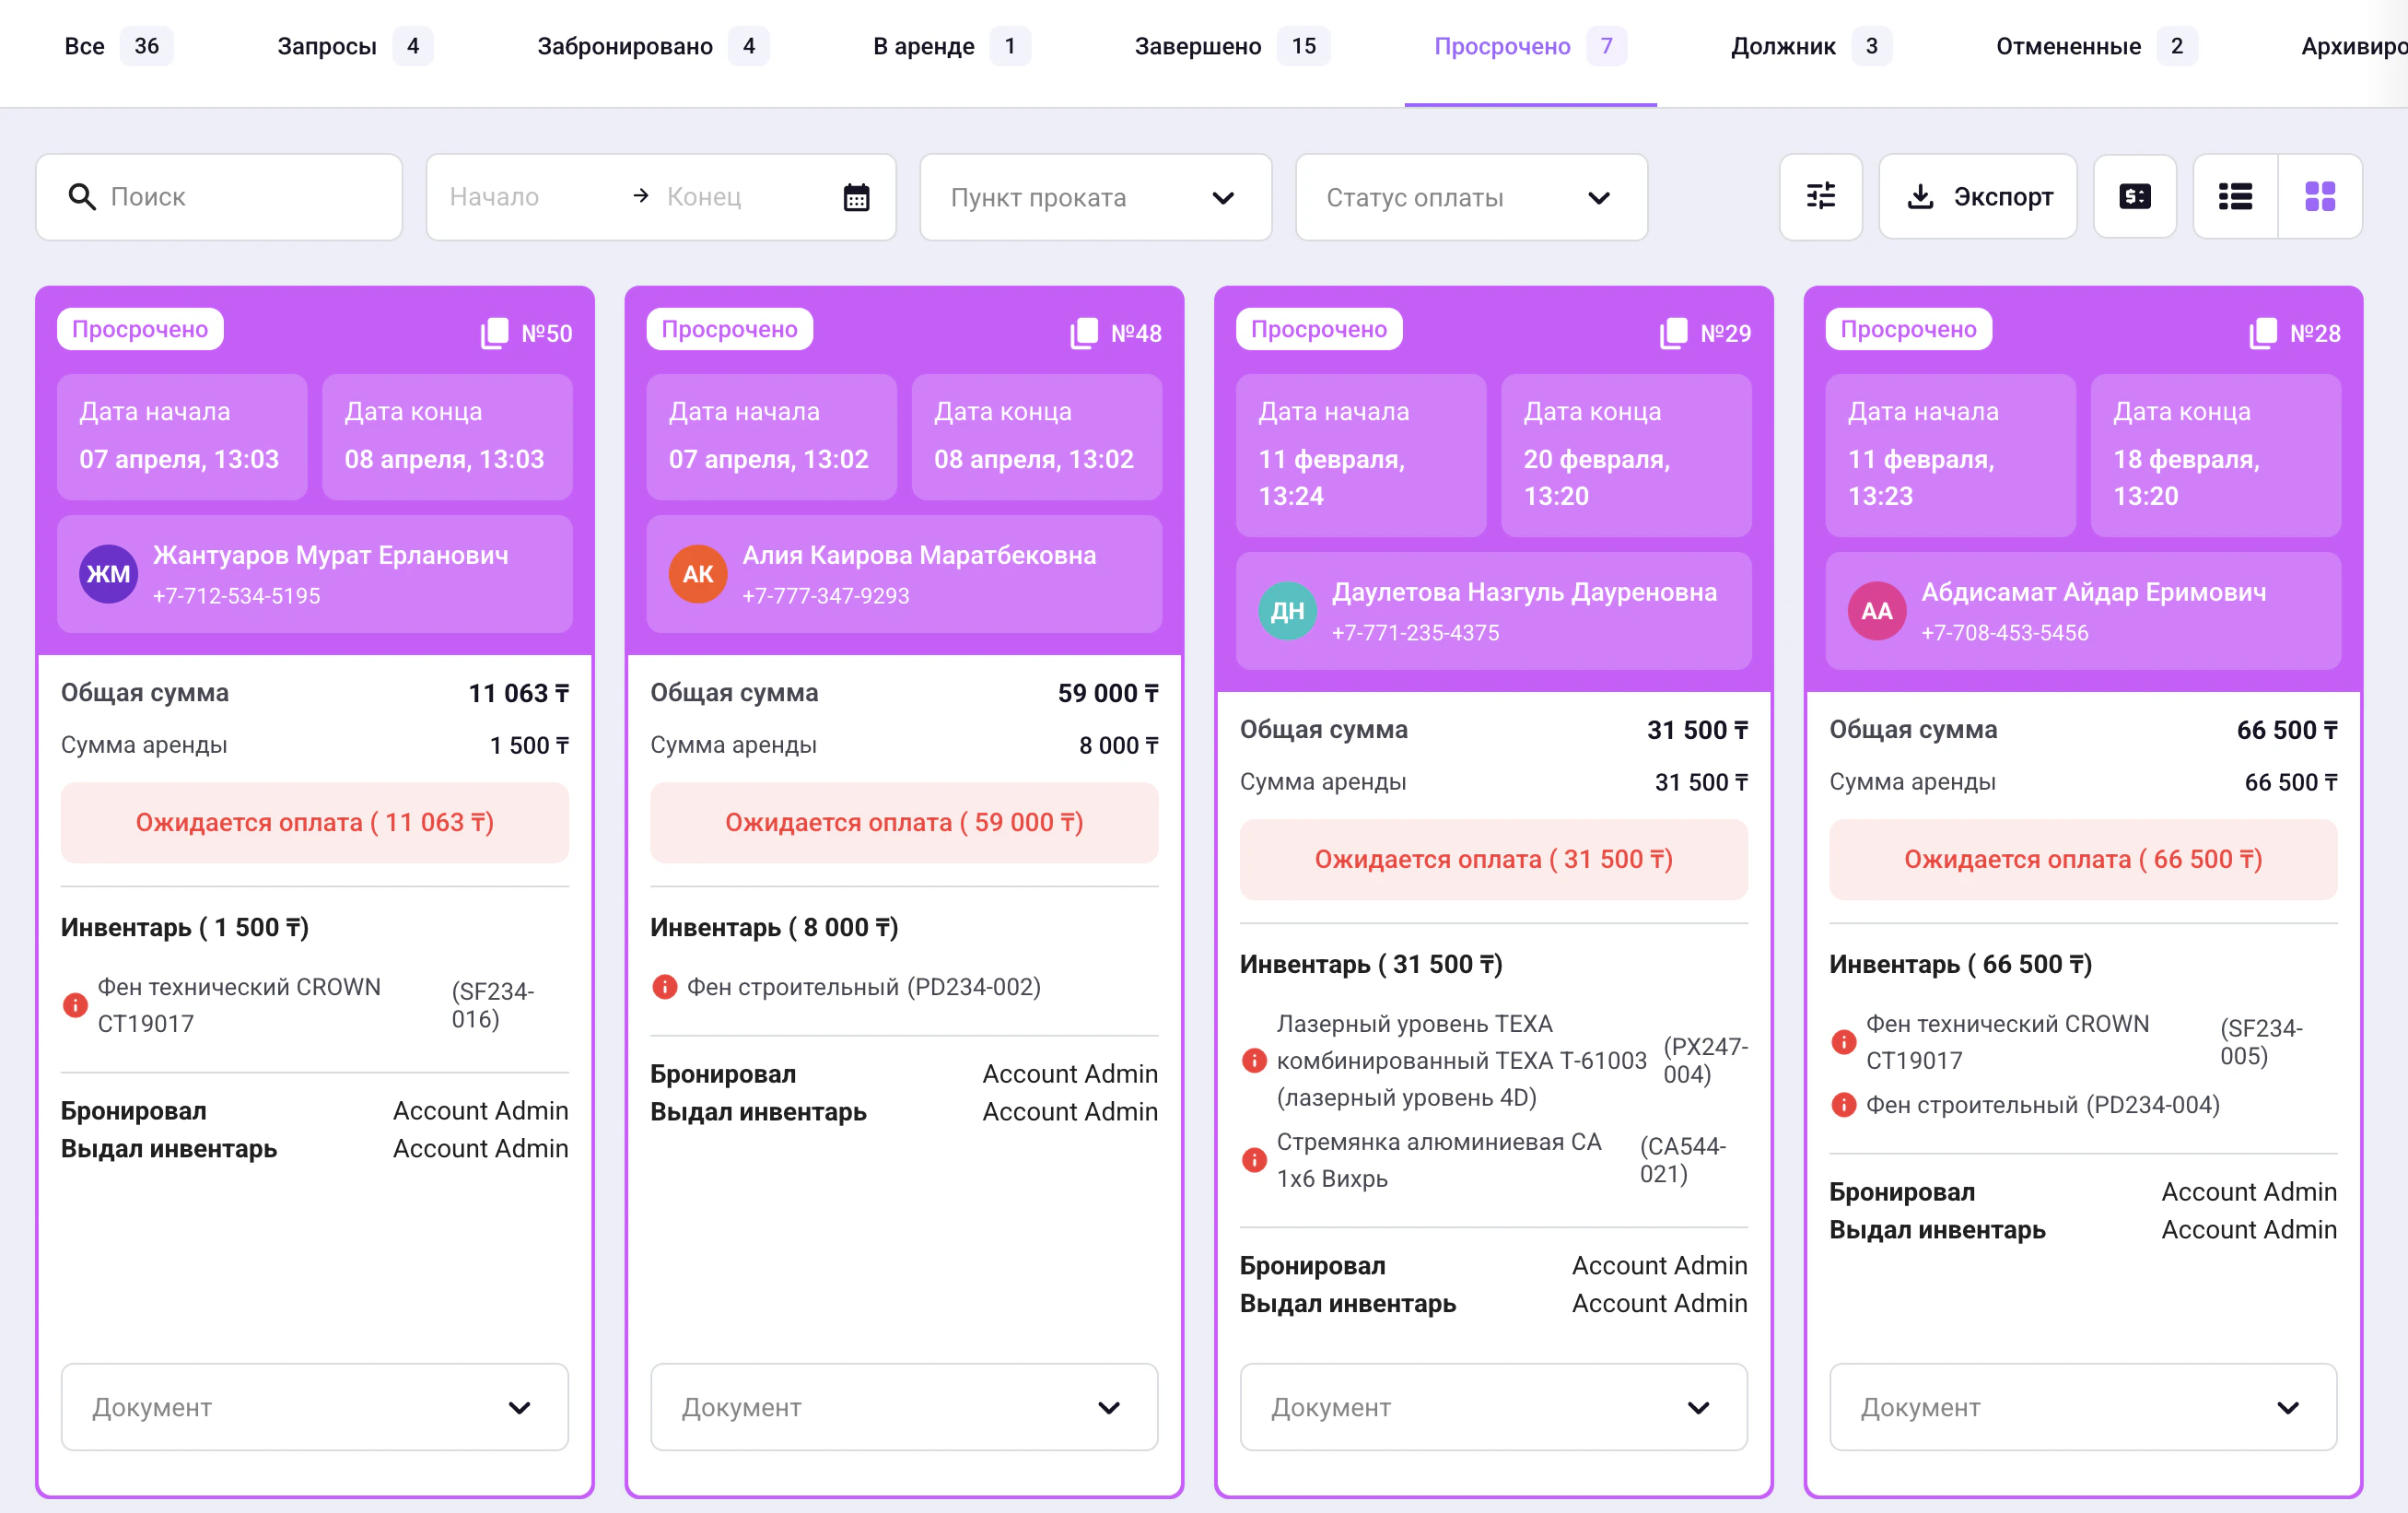This screenshot has height=1513, width=2408.
Task: Click the filter sliders icon button
Action: tap(1820, 196)
